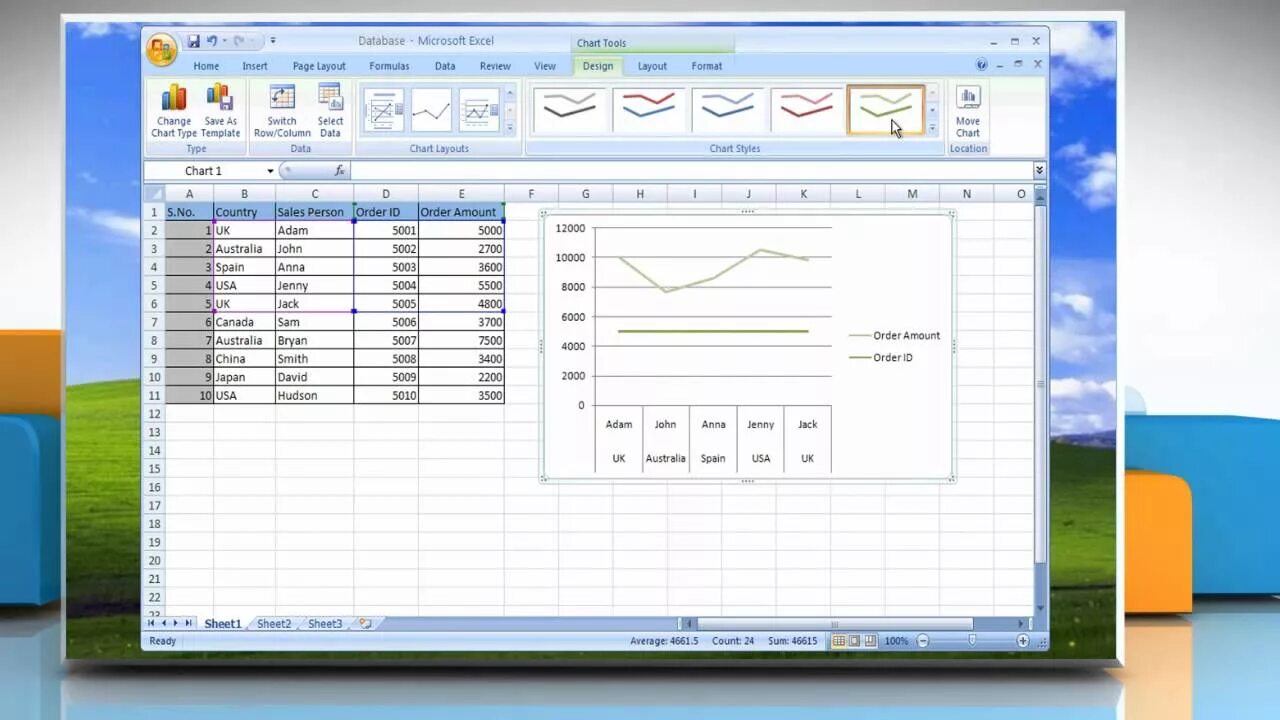Viewport: 1280px width, 720px height.
Task: Switch to Page Break Preview in status bar
Action: [869, 641]
